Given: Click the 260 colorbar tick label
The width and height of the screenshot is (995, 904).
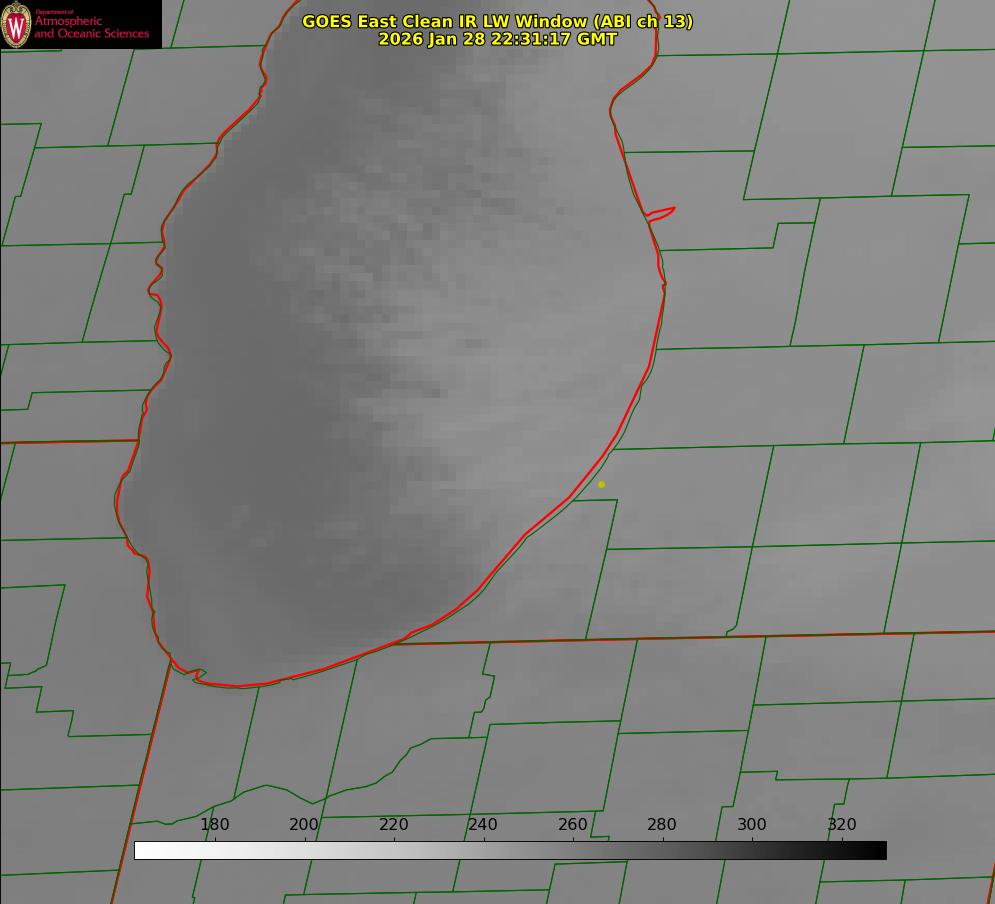Looking at the screenshot, I should coord(573,825).
